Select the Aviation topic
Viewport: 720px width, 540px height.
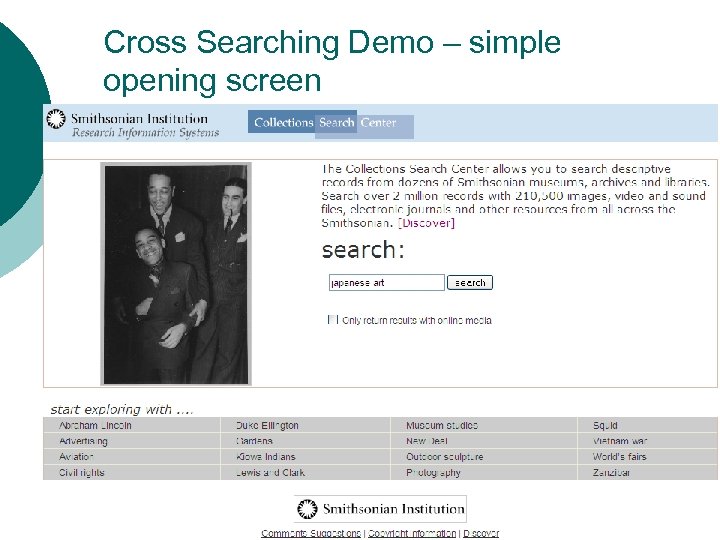coord(76,457)
